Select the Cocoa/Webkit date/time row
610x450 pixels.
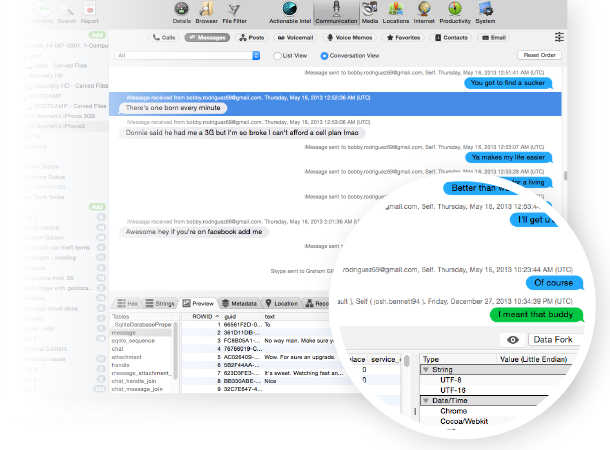tap(464, 421)
